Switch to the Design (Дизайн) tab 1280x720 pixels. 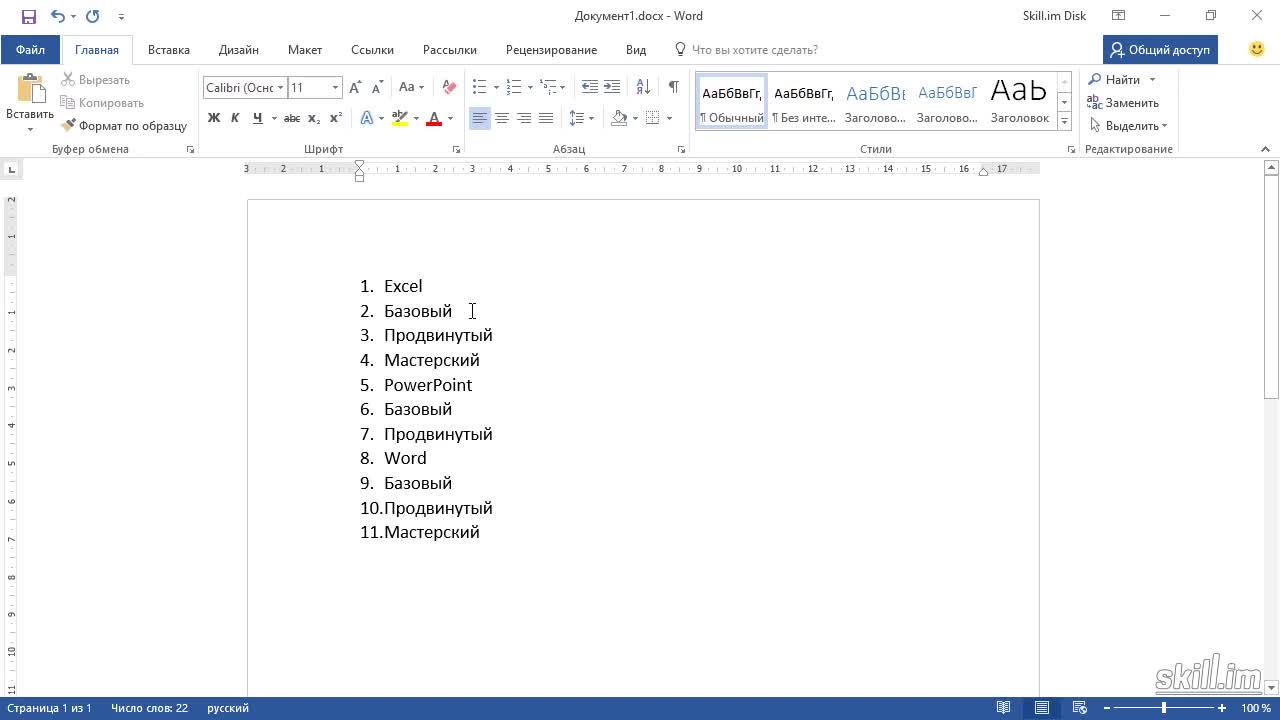click(239, 50)
